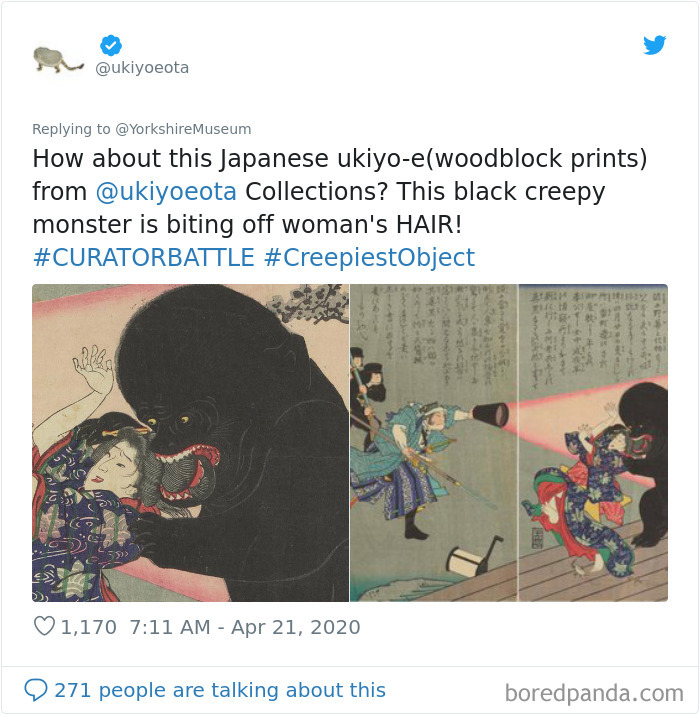Click the boredpanda.com watermark
This screenshot has height=715, width=700.
click(594, 693)
